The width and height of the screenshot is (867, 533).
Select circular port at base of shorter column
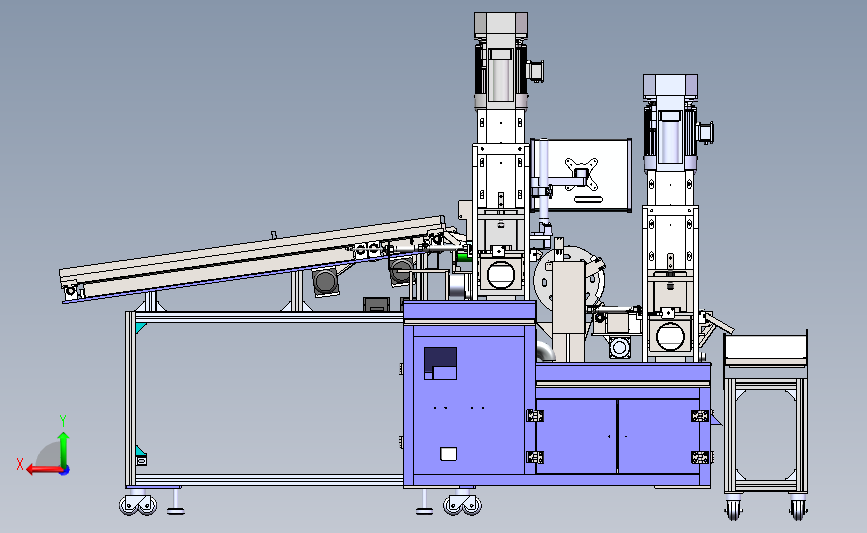pyautogui.click(x=671, y=336)
